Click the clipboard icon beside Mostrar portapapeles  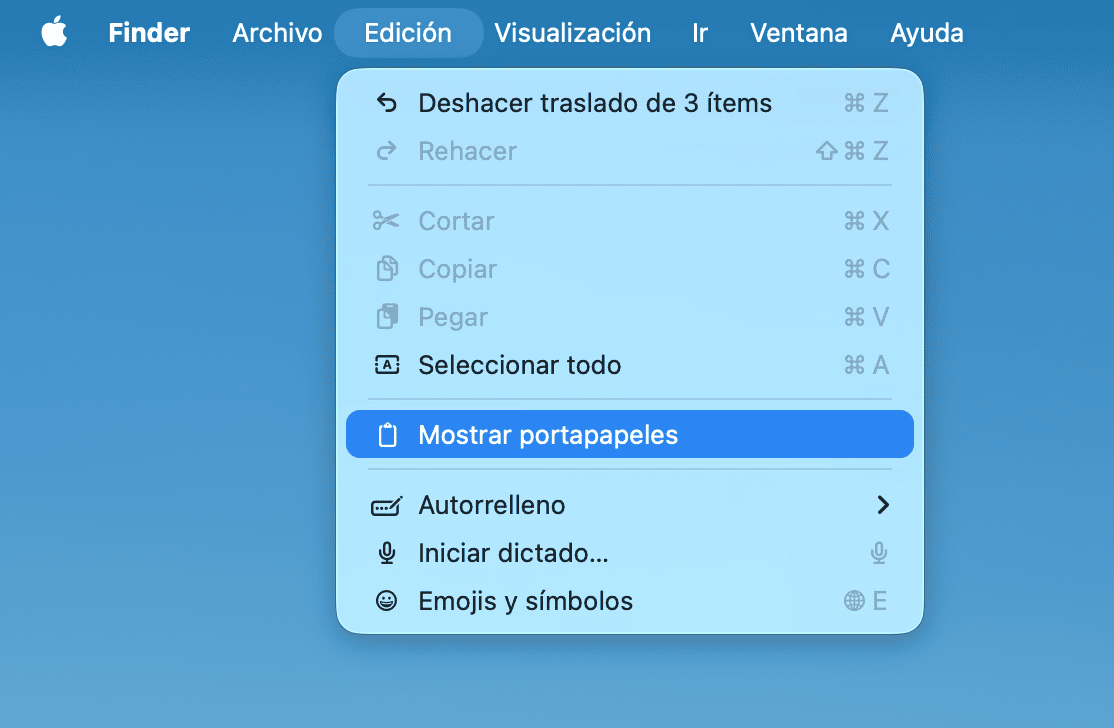click(x=386, y=435)
